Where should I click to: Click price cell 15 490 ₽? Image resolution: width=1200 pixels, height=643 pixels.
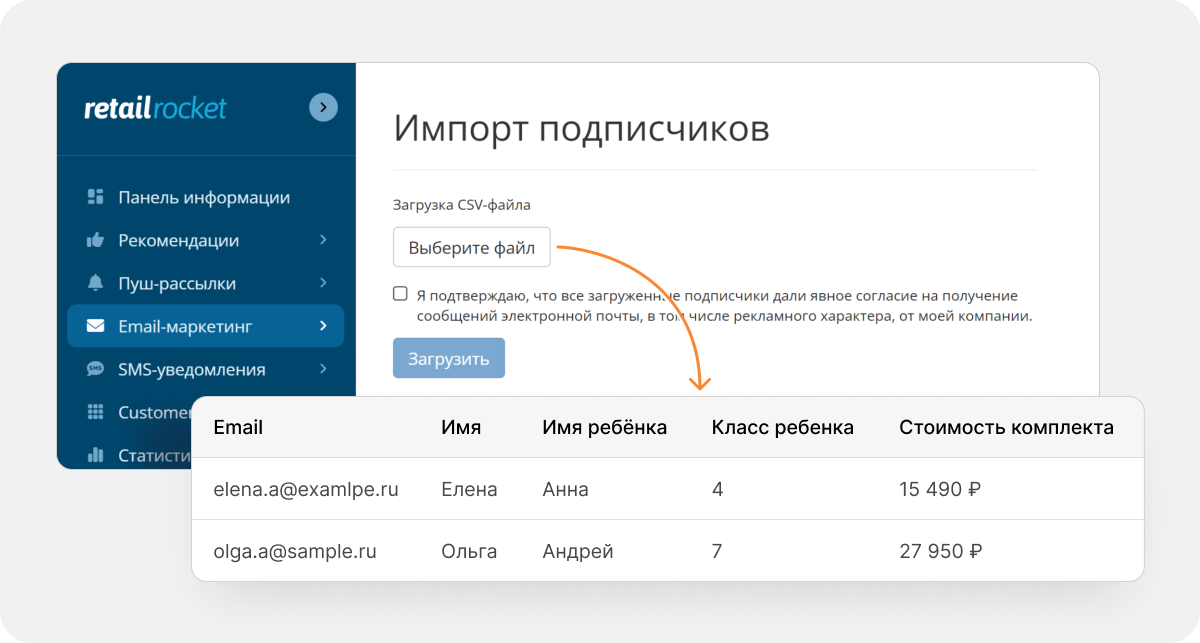click(x=941, y=490)
